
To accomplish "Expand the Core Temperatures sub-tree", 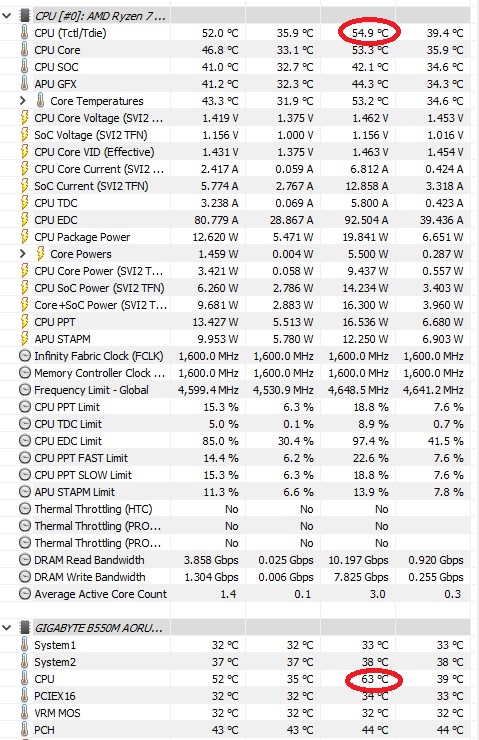I will coord(22,101).
